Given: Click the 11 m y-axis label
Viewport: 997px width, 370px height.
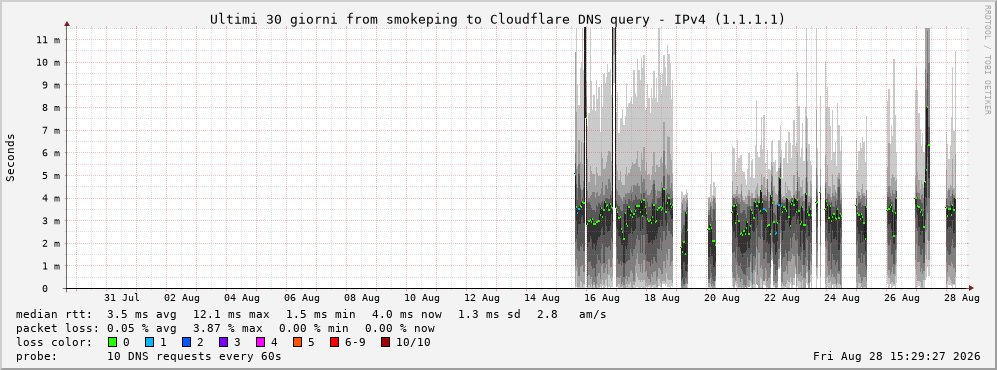Looking at the screenshot, I should click(48, 39).
